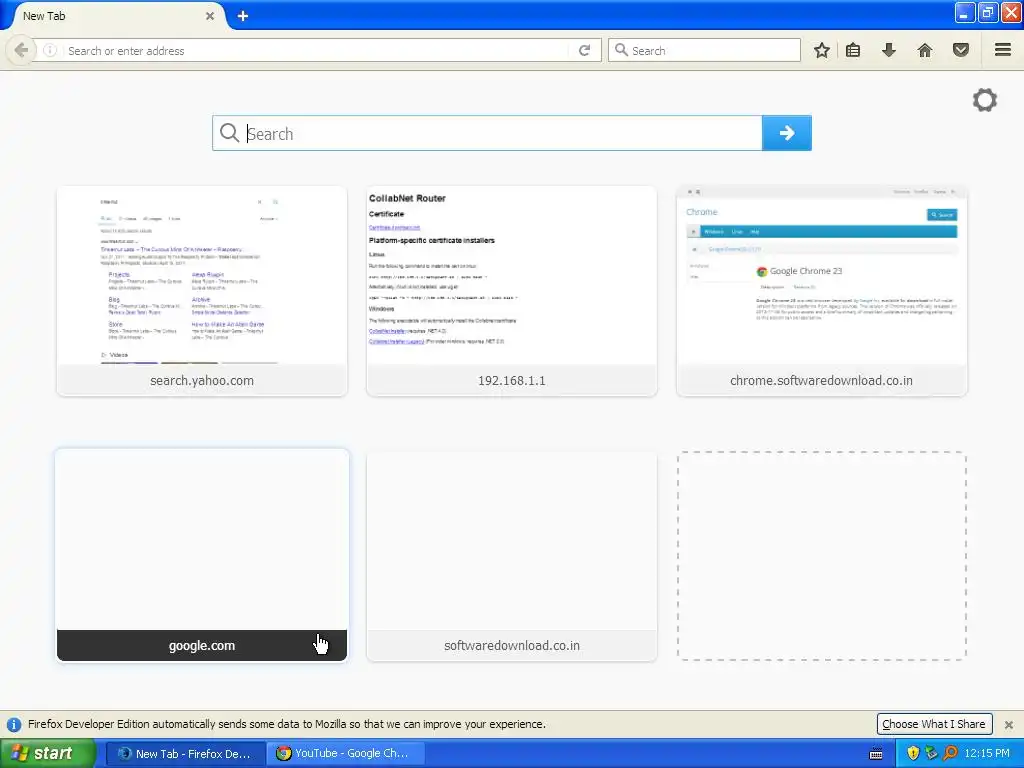Open the Pocket icon
1024x768 pixels.
961,50
